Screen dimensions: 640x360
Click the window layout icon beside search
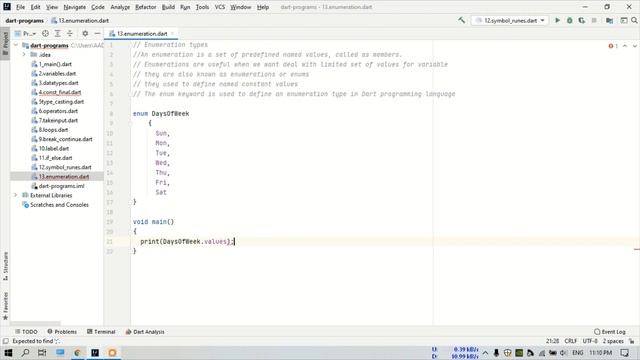tap(624, 20)
